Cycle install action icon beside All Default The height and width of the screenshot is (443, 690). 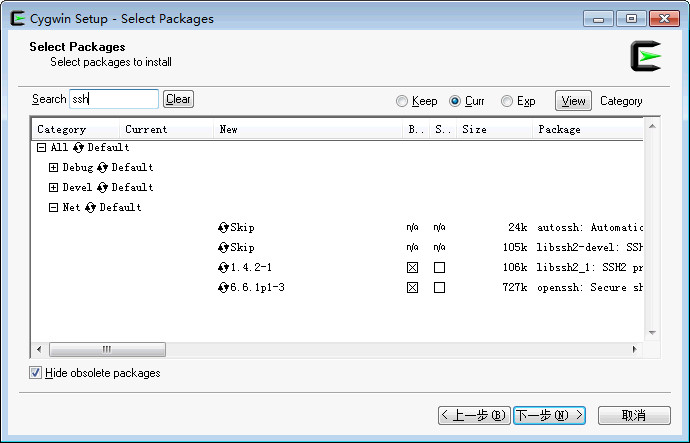pyautogui.click(x=78, y=147)
